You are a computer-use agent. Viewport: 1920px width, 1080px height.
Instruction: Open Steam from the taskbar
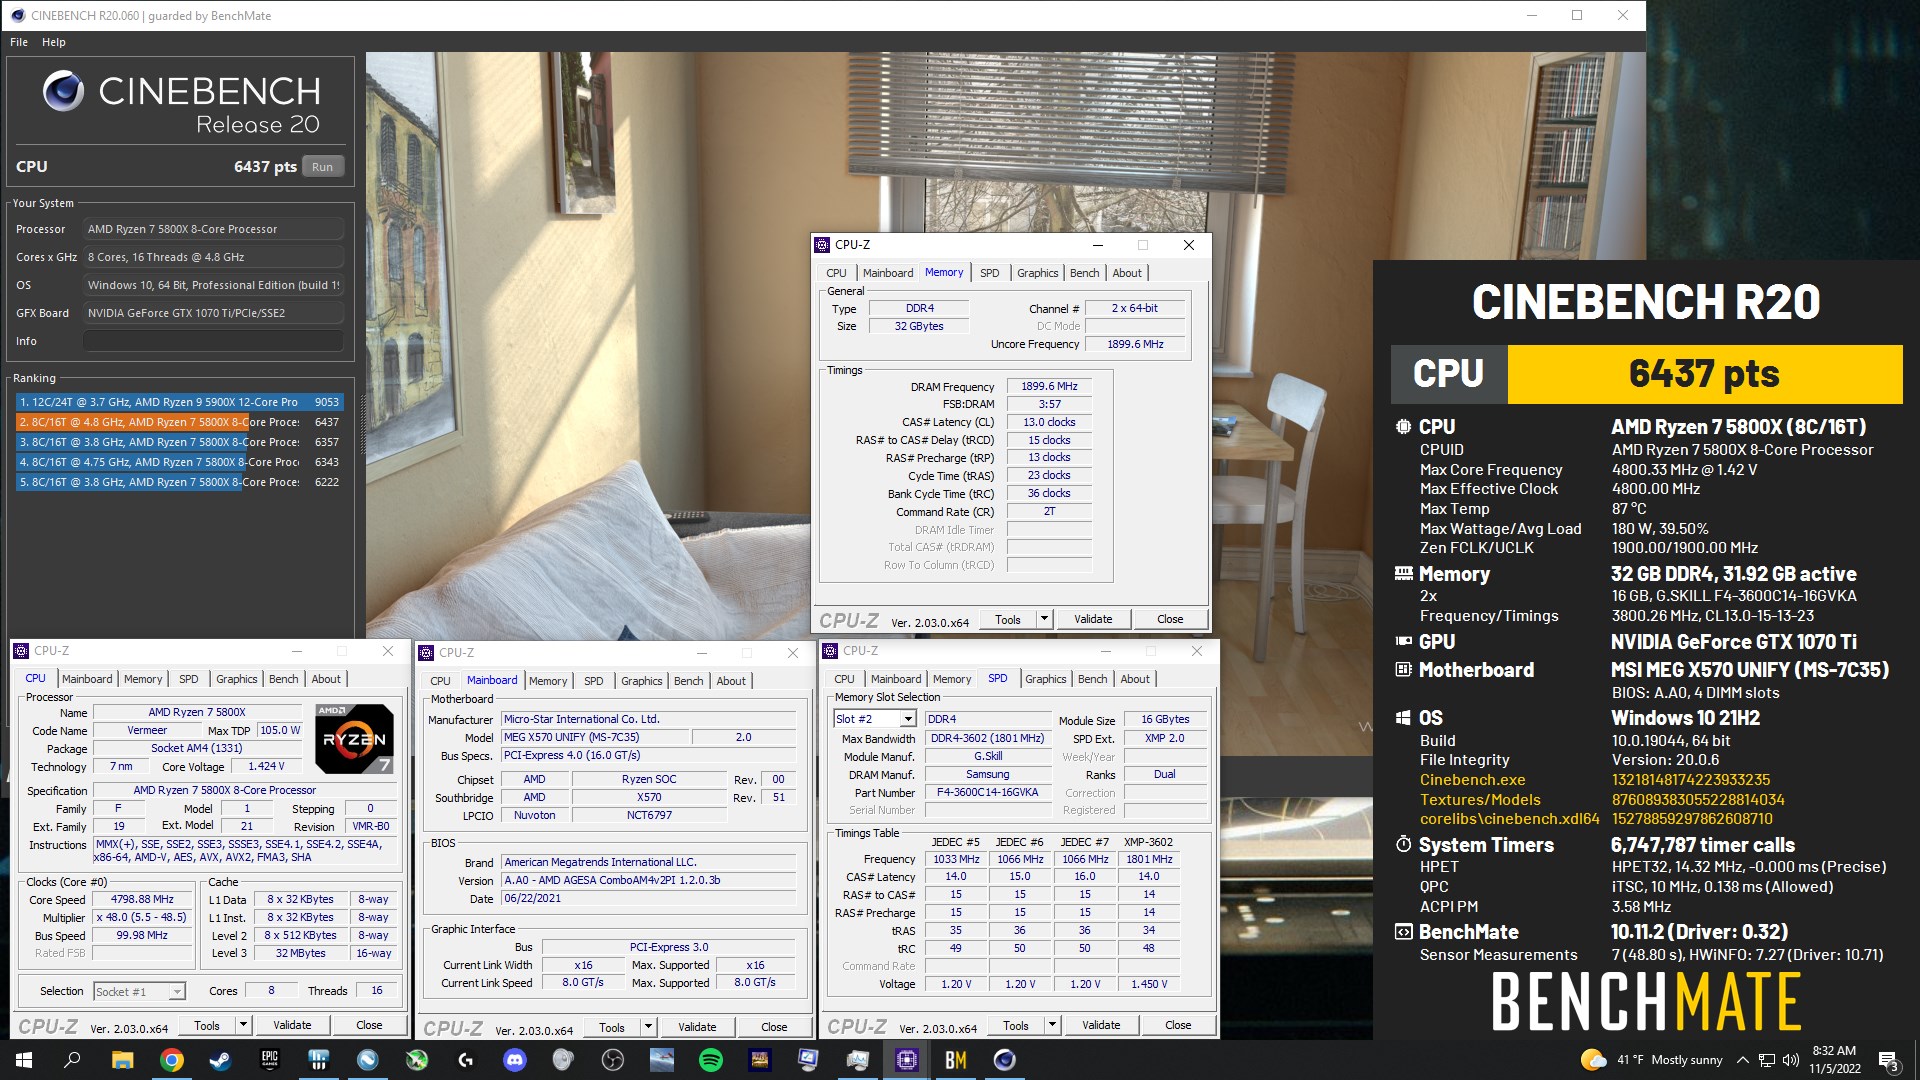[x=220, y=1060]
